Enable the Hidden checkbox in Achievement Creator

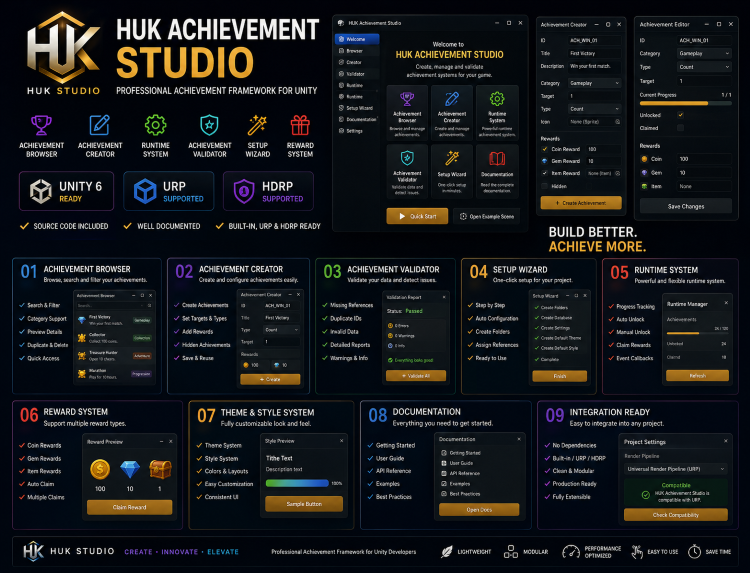click(544, 186)
